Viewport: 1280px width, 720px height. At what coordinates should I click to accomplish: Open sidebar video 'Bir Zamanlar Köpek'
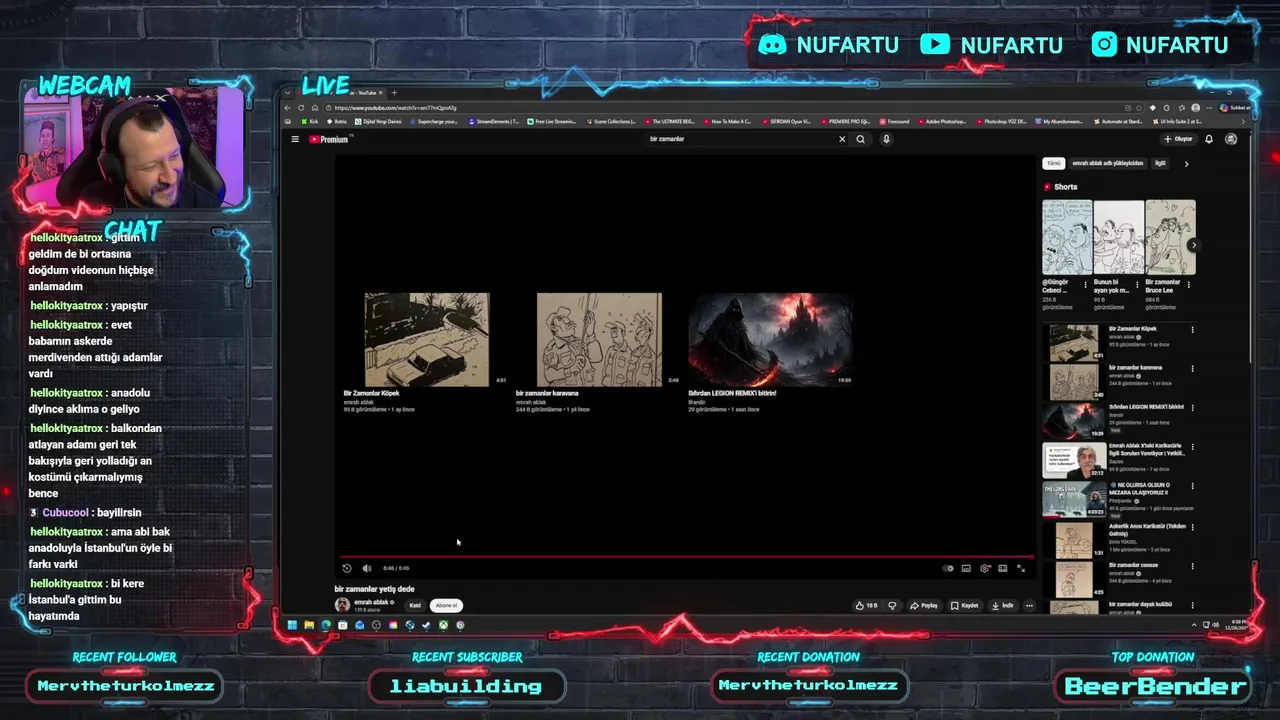tap(1073, 343)
